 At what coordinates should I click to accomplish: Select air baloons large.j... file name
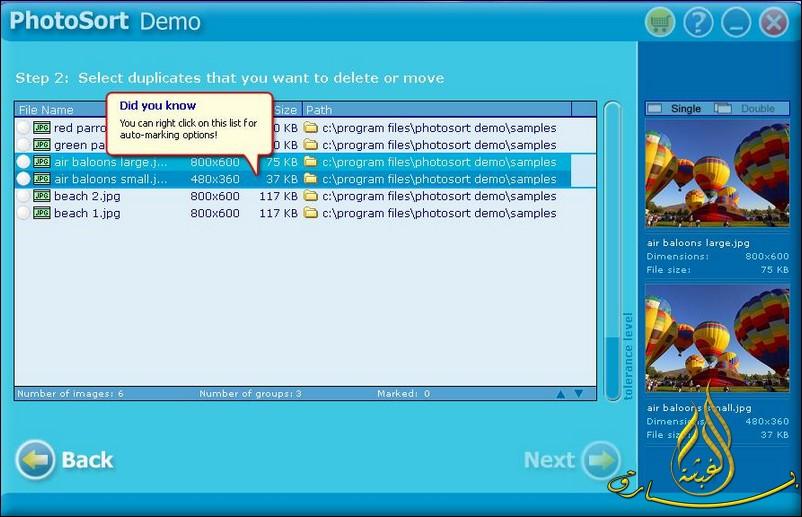pos(110,162)
